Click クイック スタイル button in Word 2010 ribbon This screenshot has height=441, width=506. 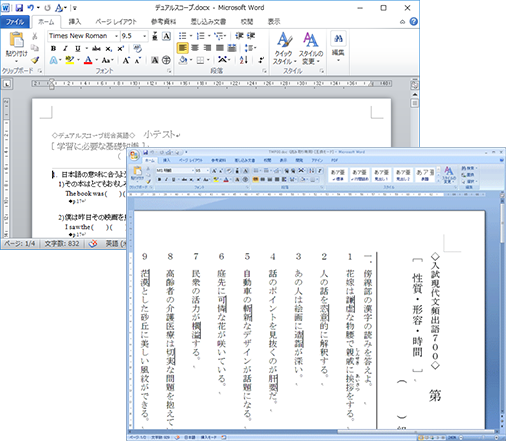pyautogui.click(x=284, y=48)
